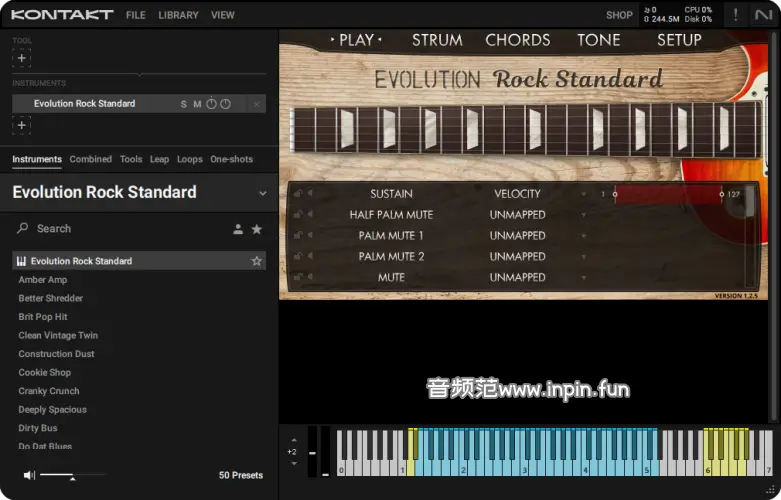Filter favorites with the solid star icon

point(256,229)
